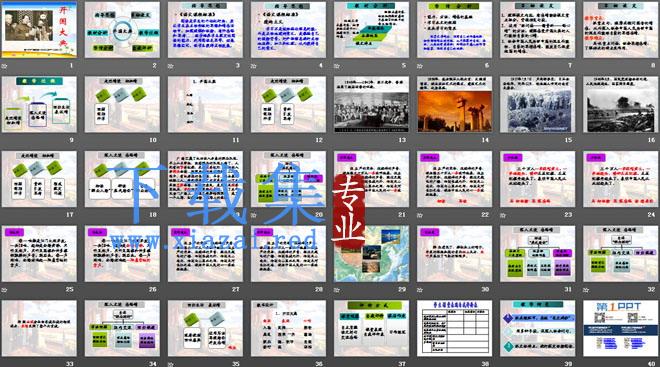
Task: Select slide 14 with the orange sunset image
Action: 455,104
